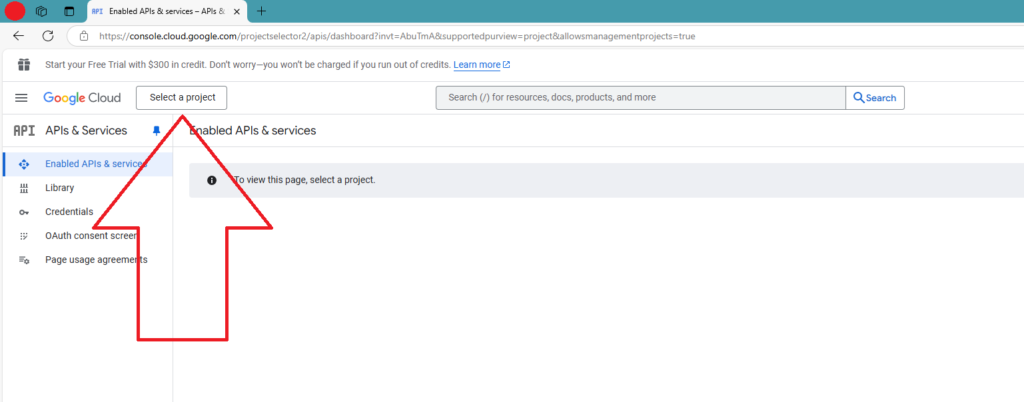Click the blue pin icon beside APIs & Services
Screen dimensions: 1024x402
click(156, 131)
